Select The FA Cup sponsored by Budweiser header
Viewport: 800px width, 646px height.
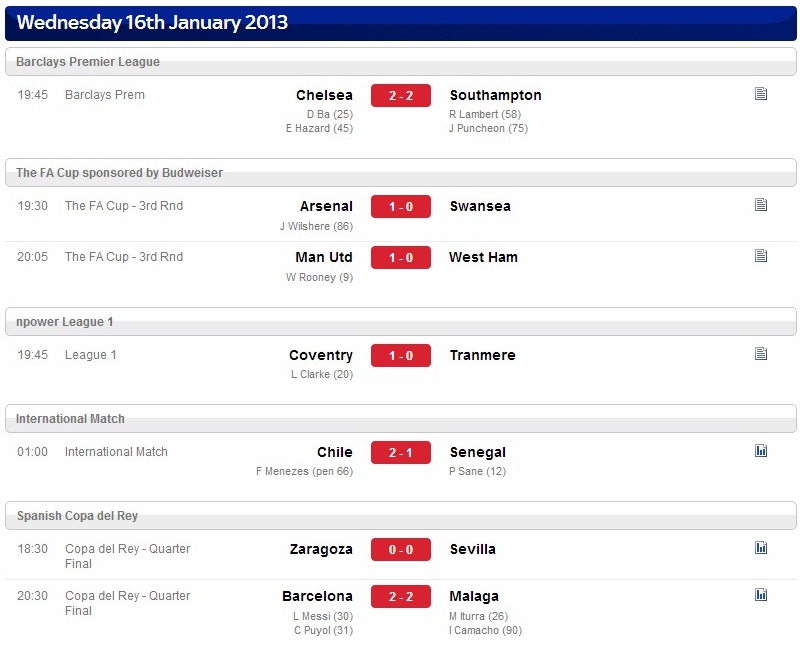(401, 172)
